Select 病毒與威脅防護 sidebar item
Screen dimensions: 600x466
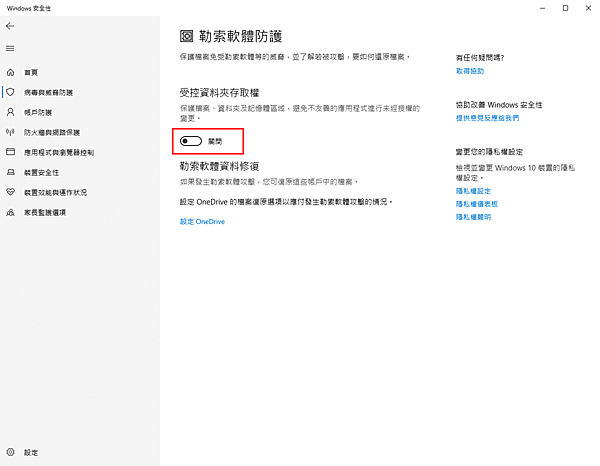(48, 92)
